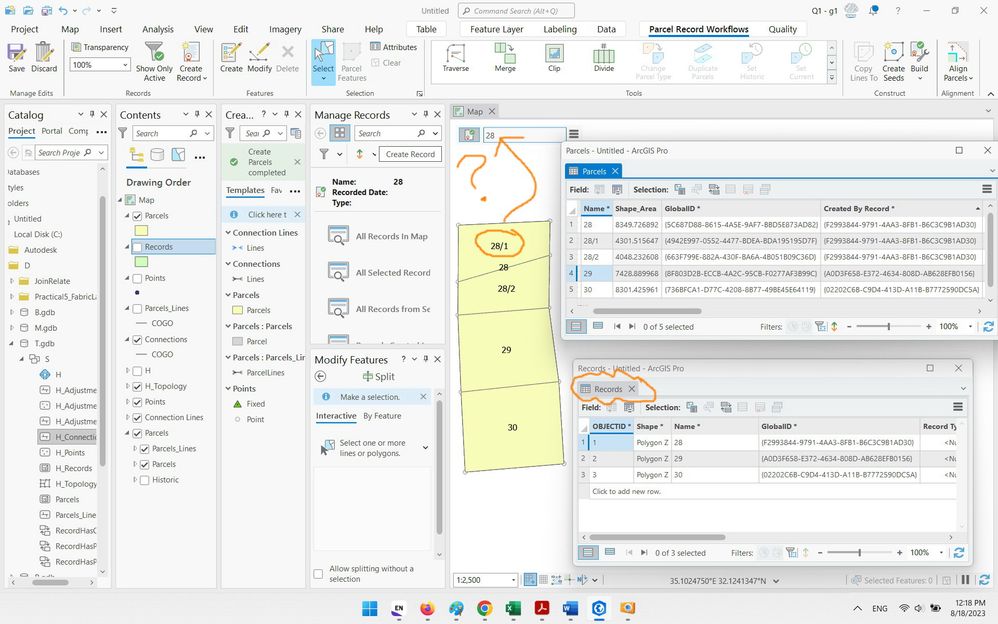Collapse the Connection Lines template group

228,232
